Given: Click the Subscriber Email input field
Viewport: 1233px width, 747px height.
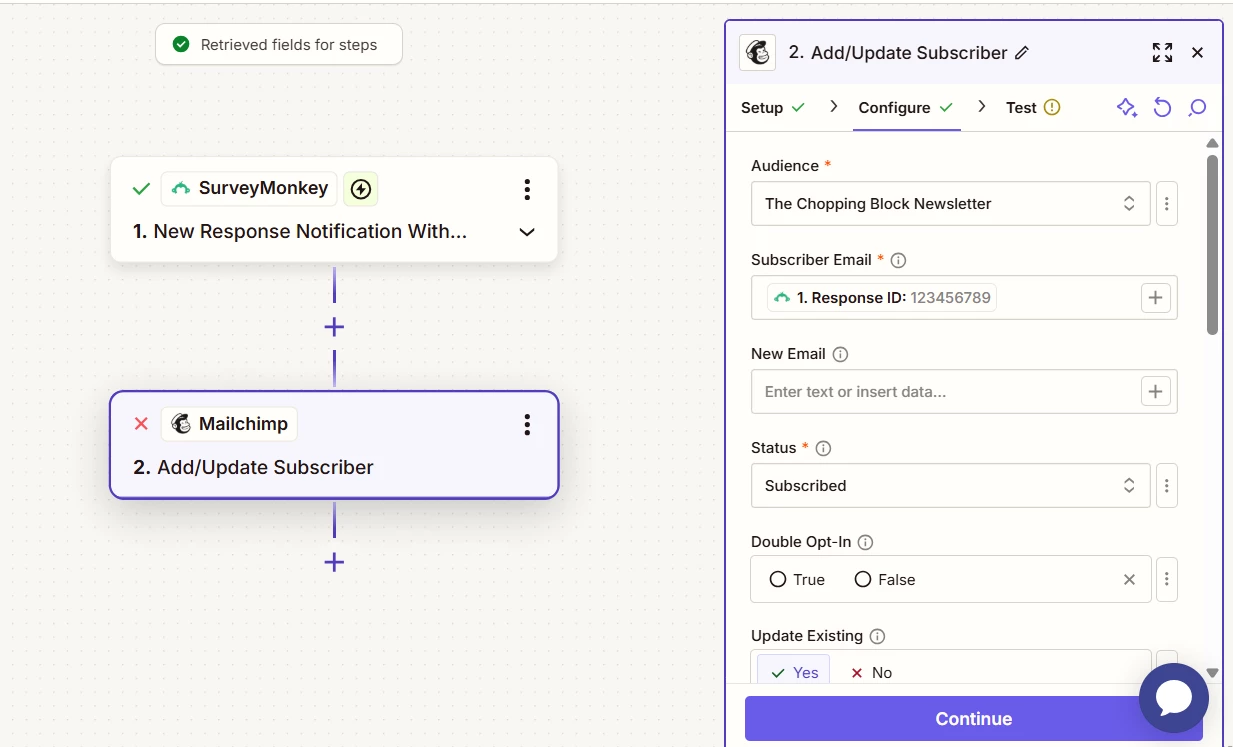Looking at the screenshot, I should point(964,298).
